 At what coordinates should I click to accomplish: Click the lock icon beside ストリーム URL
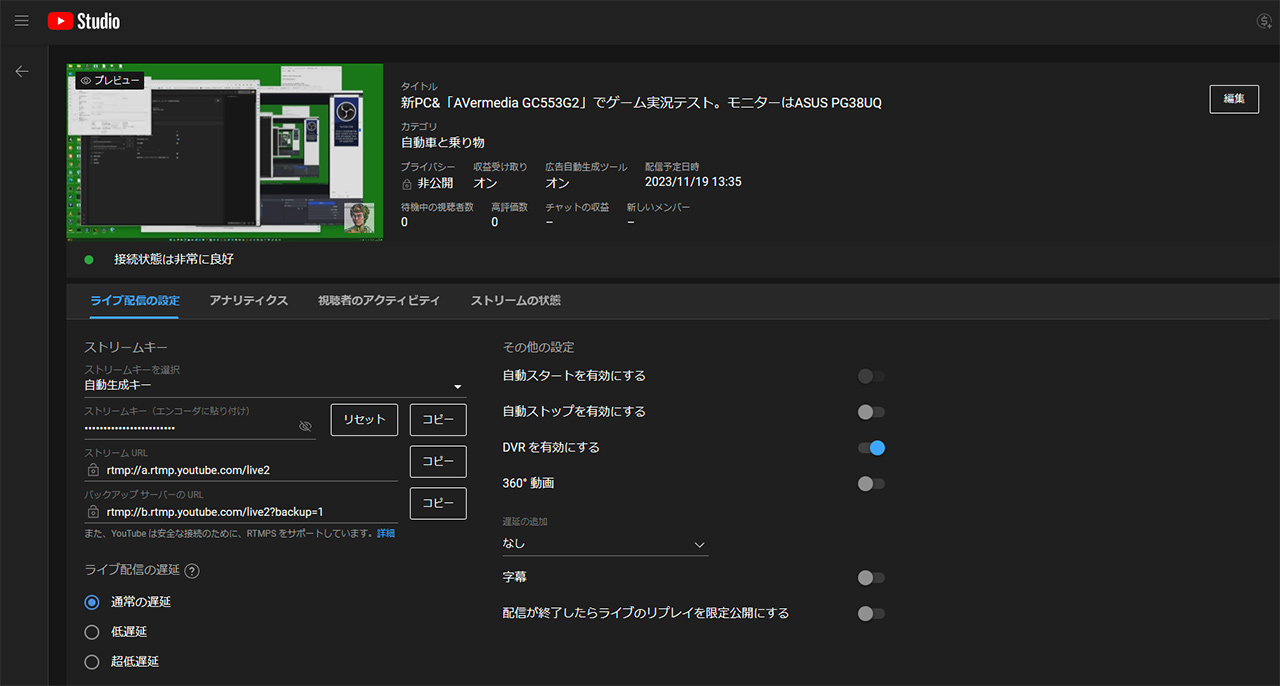pos(93,470)
